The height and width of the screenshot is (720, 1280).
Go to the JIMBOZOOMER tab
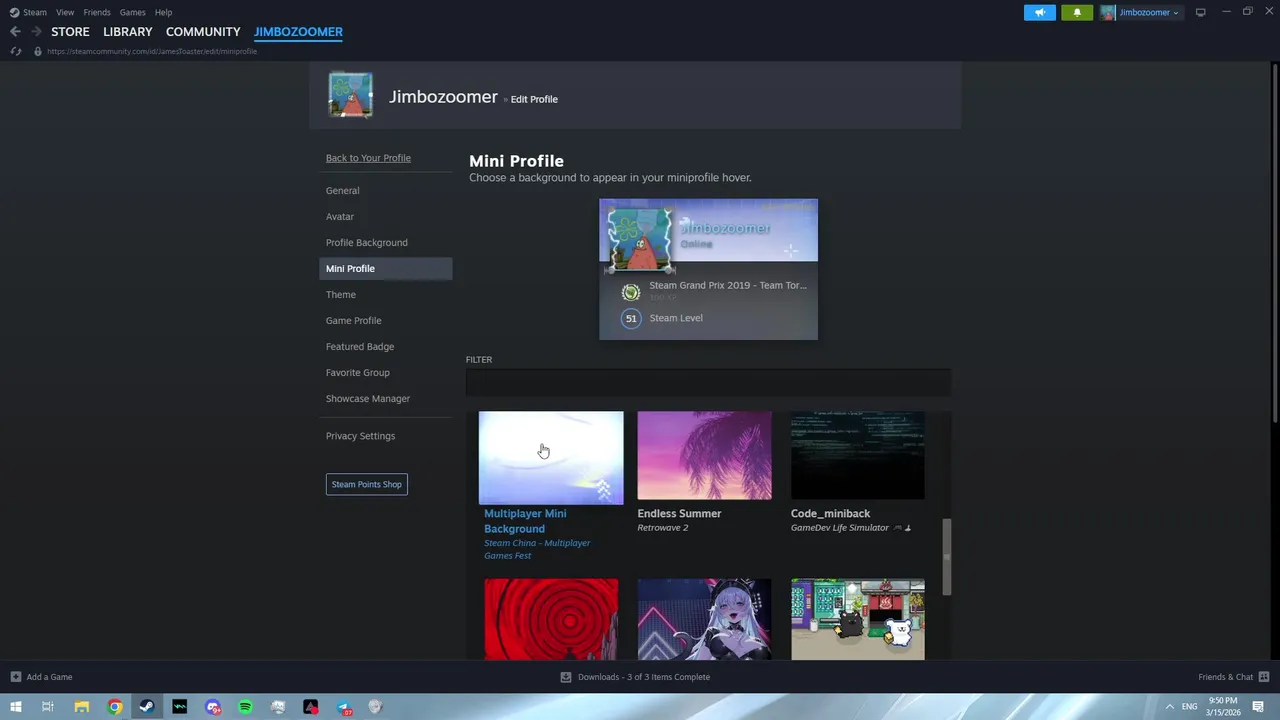[x=298, y=32]
